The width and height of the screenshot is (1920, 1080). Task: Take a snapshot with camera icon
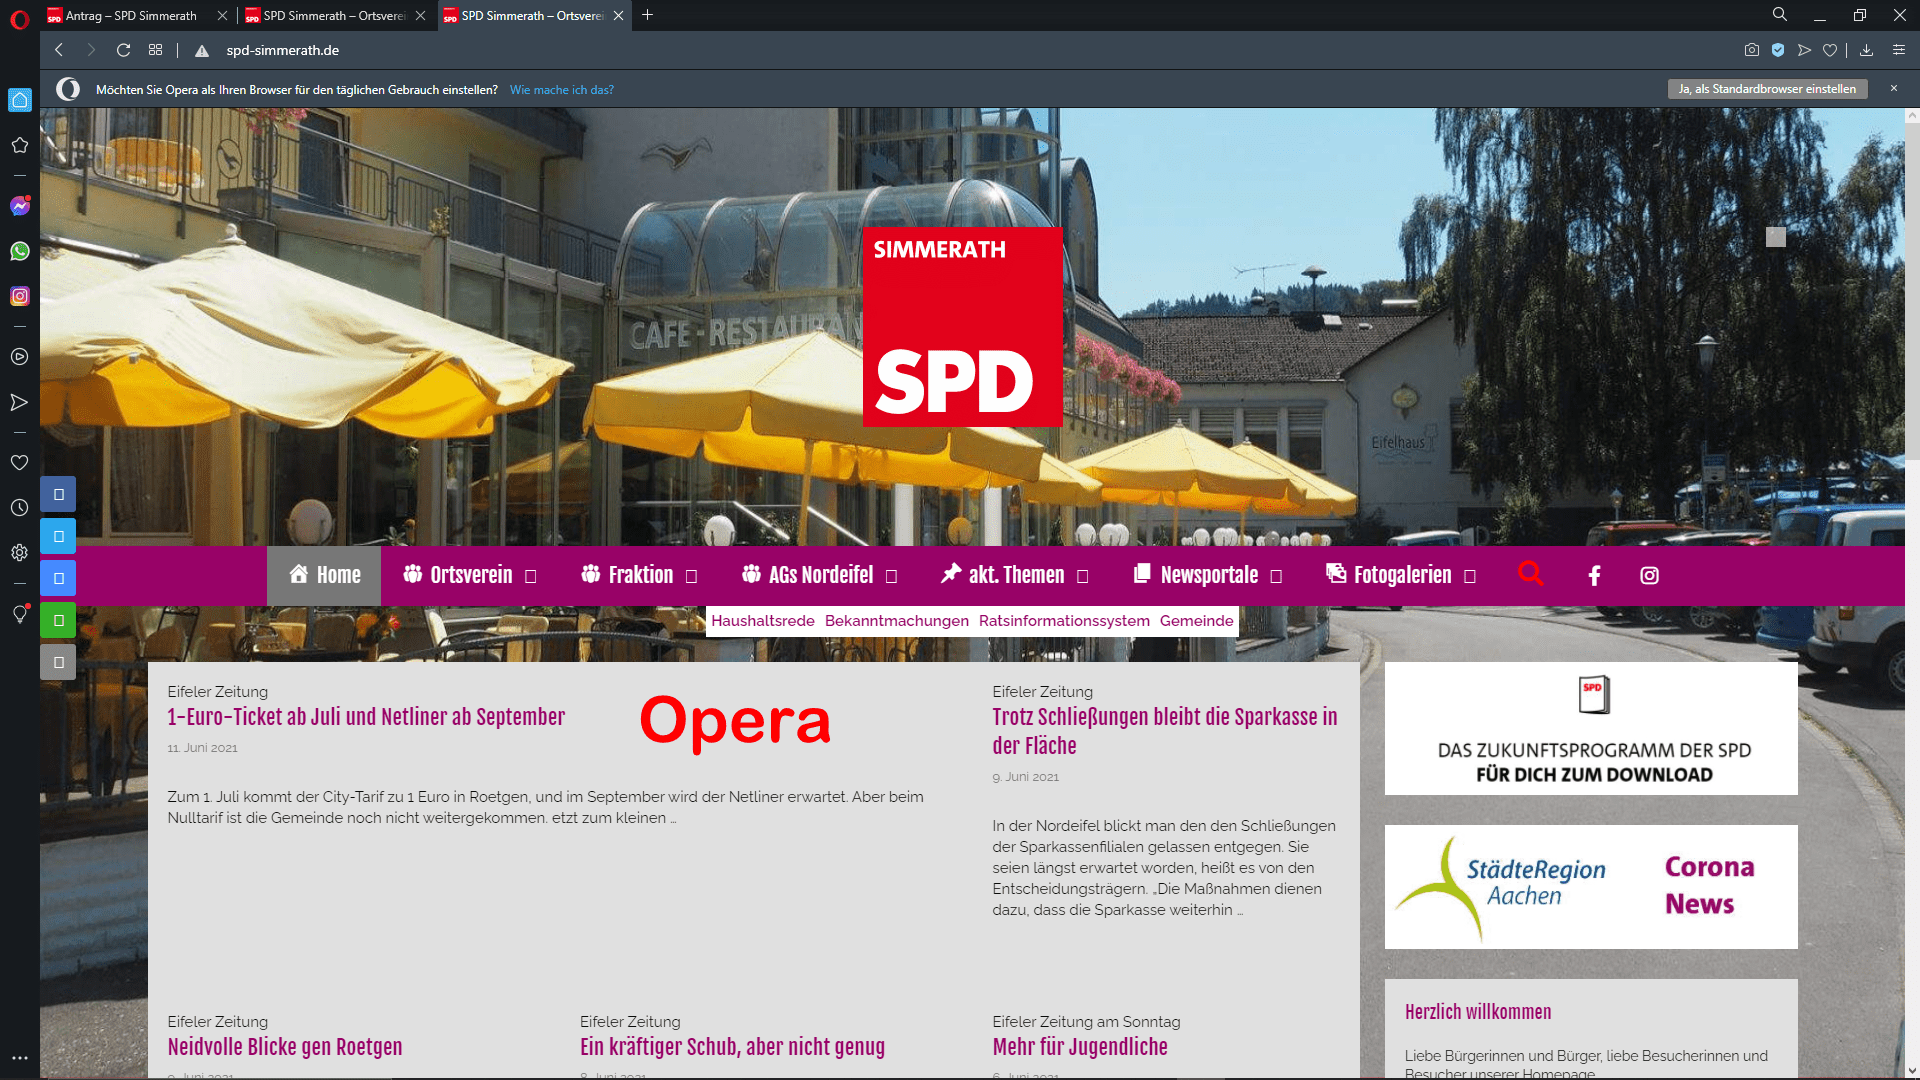pyautogui.click(x=1752, y=50)
